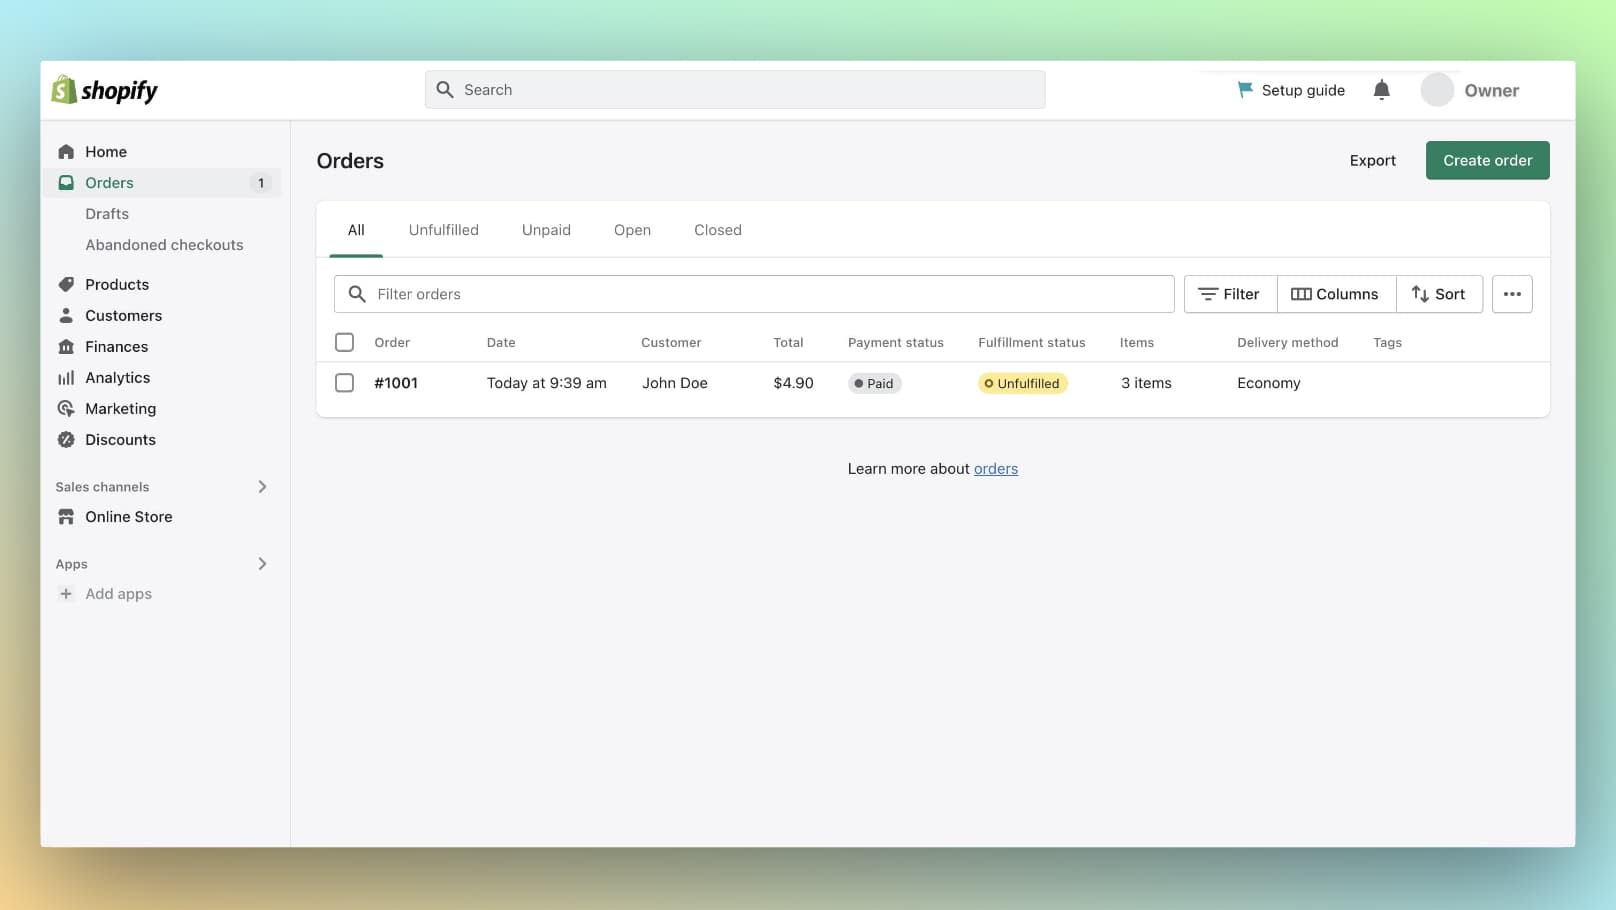
Task: Open the Discounts section
Action: 120,439
